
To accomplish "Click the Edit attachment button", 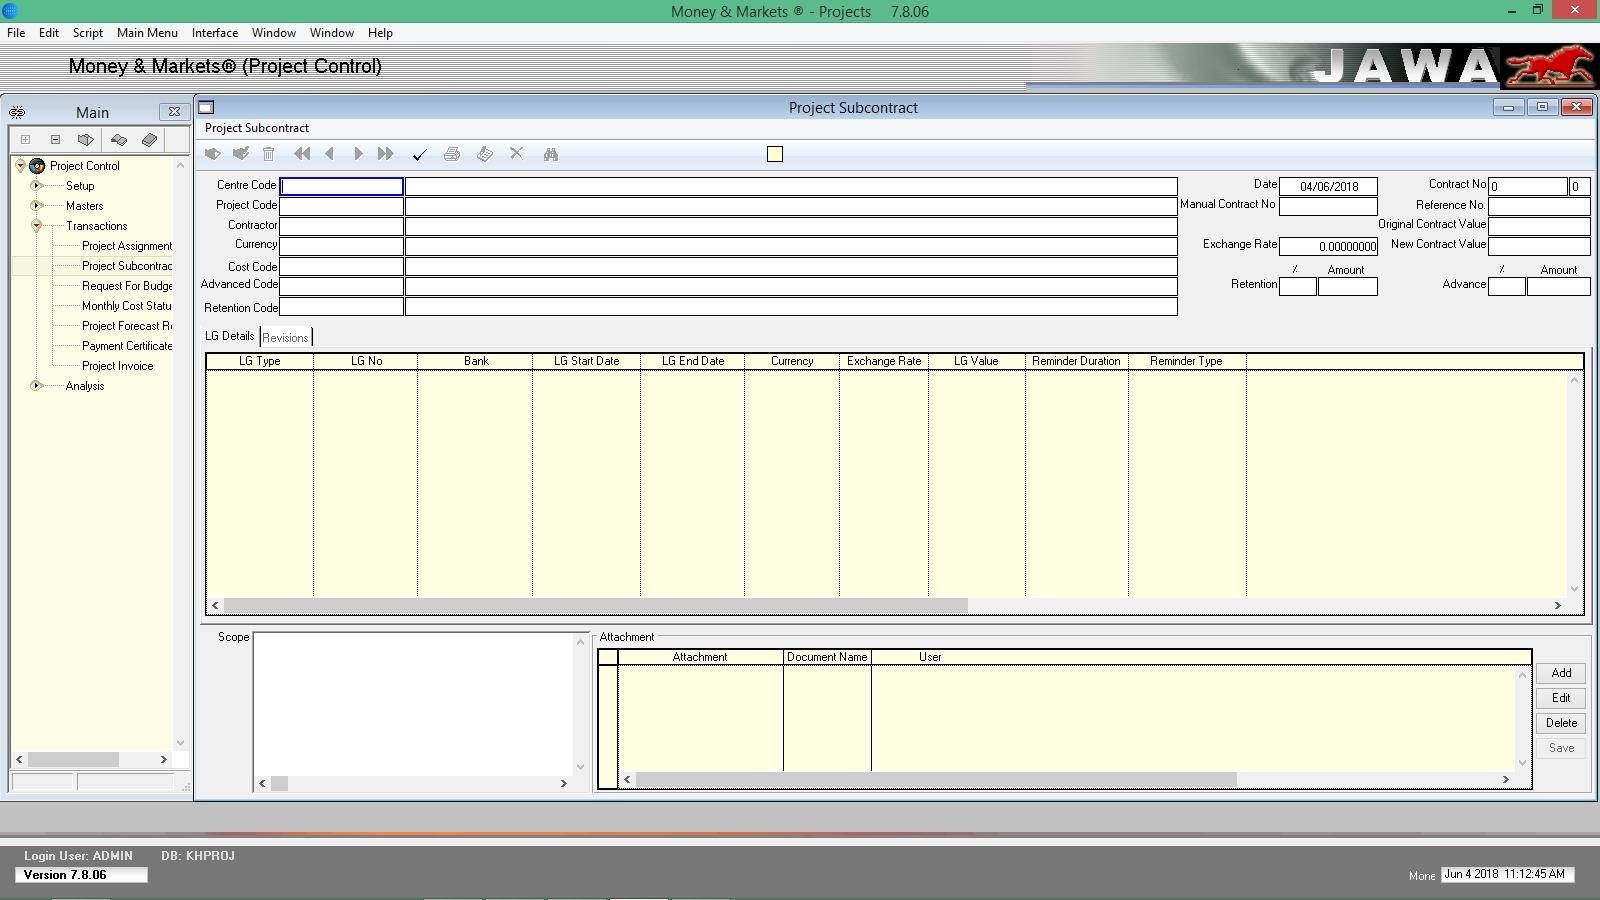I will (x=1561, y=698).
